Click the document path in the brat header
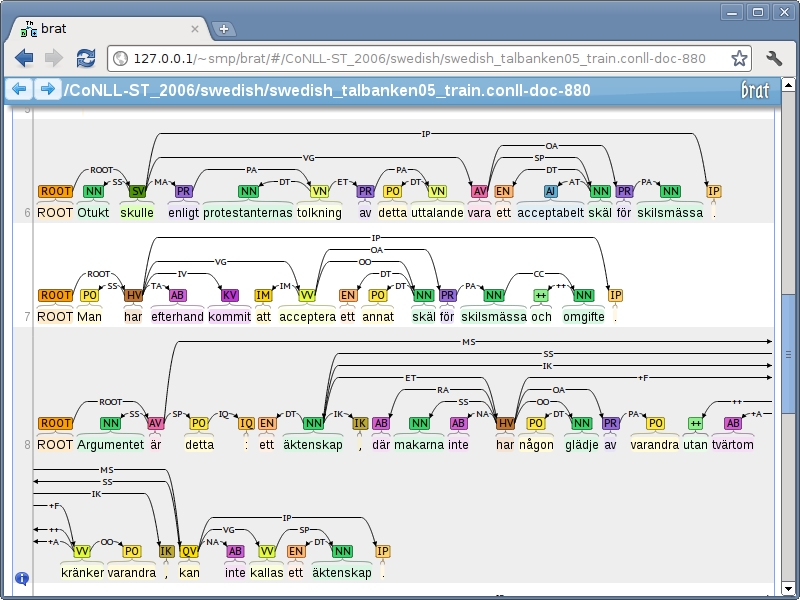 click(327, 90)
